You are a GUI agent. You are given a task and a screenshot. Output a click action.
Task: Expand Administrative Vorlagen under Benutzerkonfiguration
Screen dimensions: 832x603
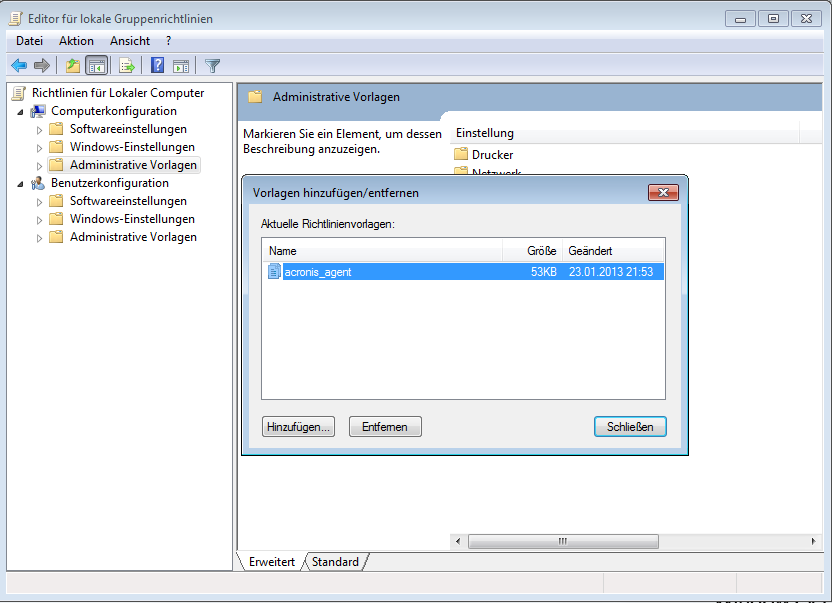(39, 238)
